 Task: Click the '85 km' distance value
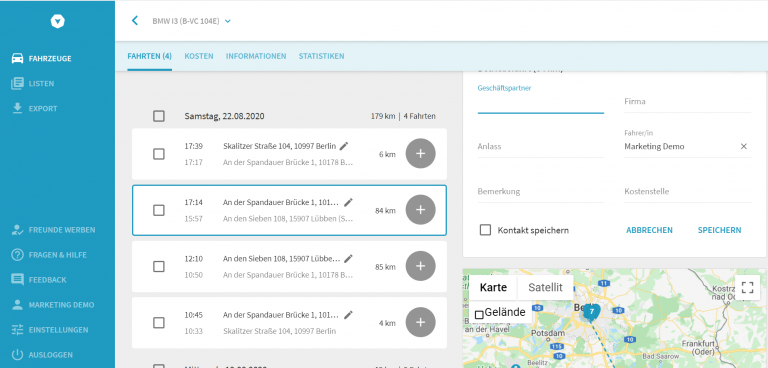coord(385,267)
